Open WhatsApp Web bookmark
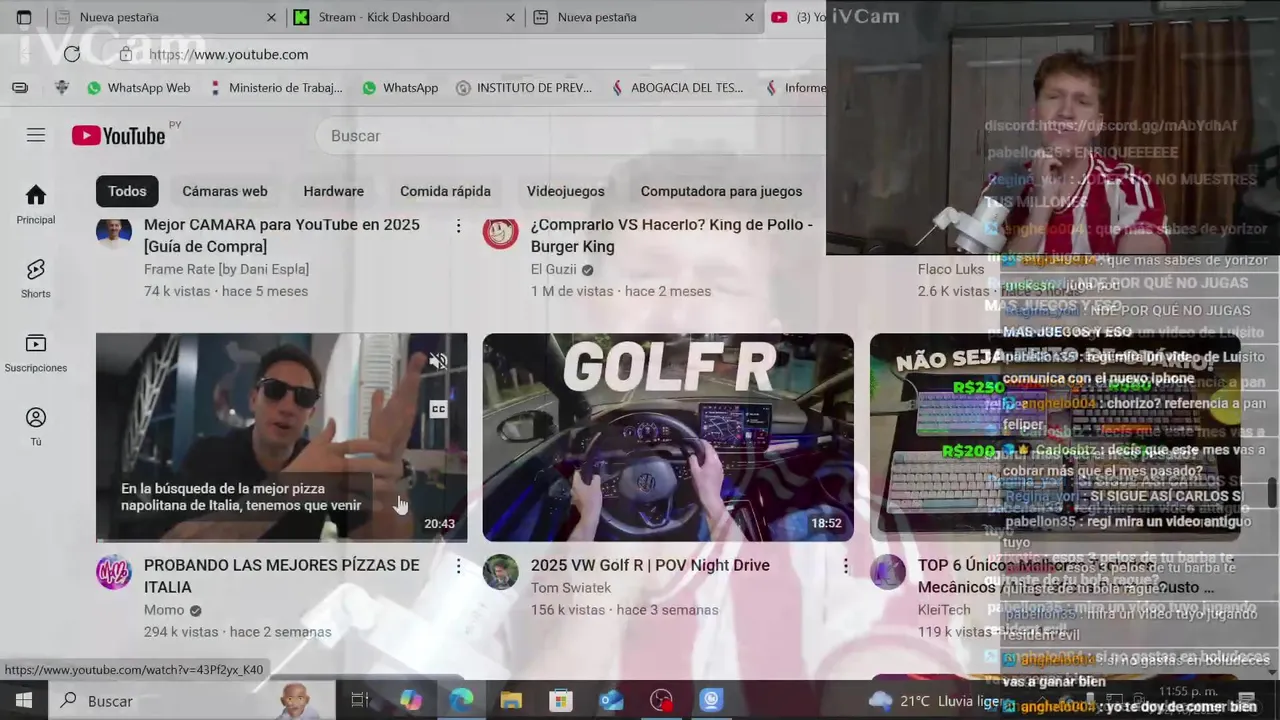Screen dimensions: 1280x720 [x=138, y=88]
